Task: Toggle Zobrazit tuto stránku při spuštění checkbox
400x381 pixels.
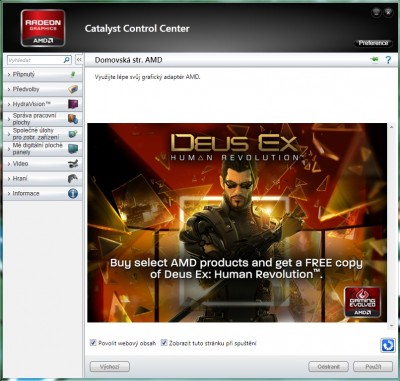Action: click(x=164, y=342)
